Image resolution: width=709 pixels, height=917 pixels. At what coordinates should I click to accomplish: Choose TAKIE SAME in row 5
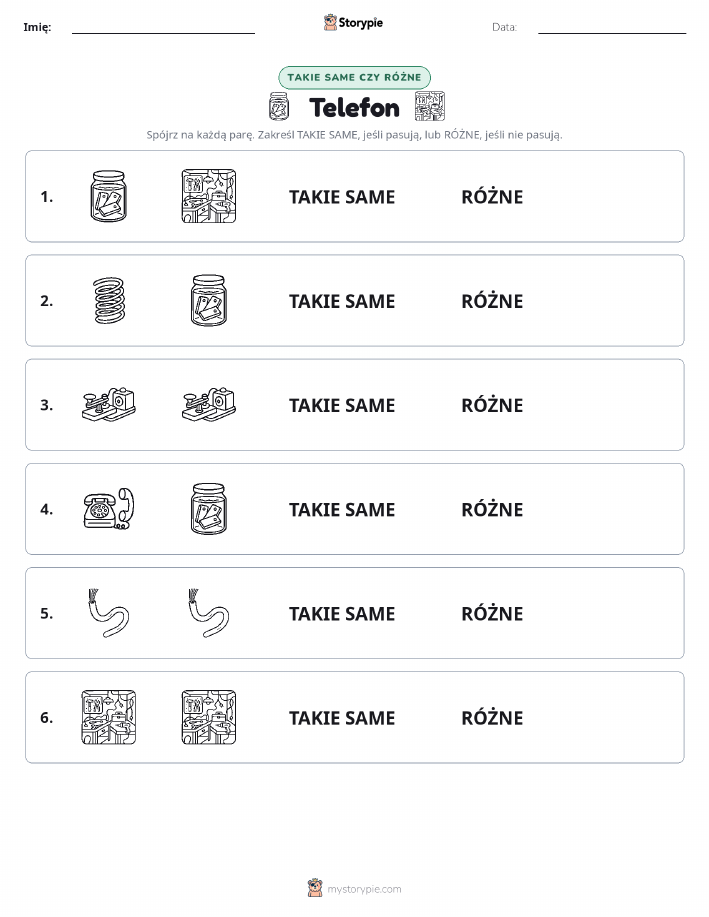pyautogui.click(x=342, y=613)
